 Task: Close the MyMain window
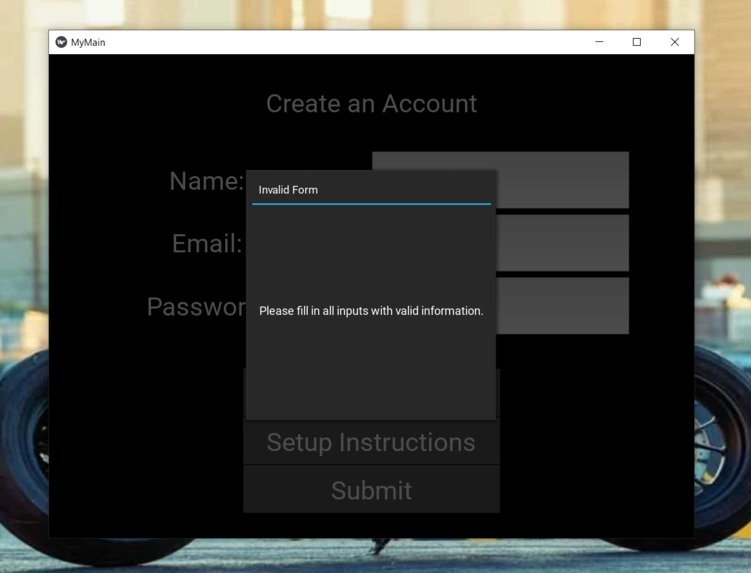pyautogui.click(x=674, y=42)
